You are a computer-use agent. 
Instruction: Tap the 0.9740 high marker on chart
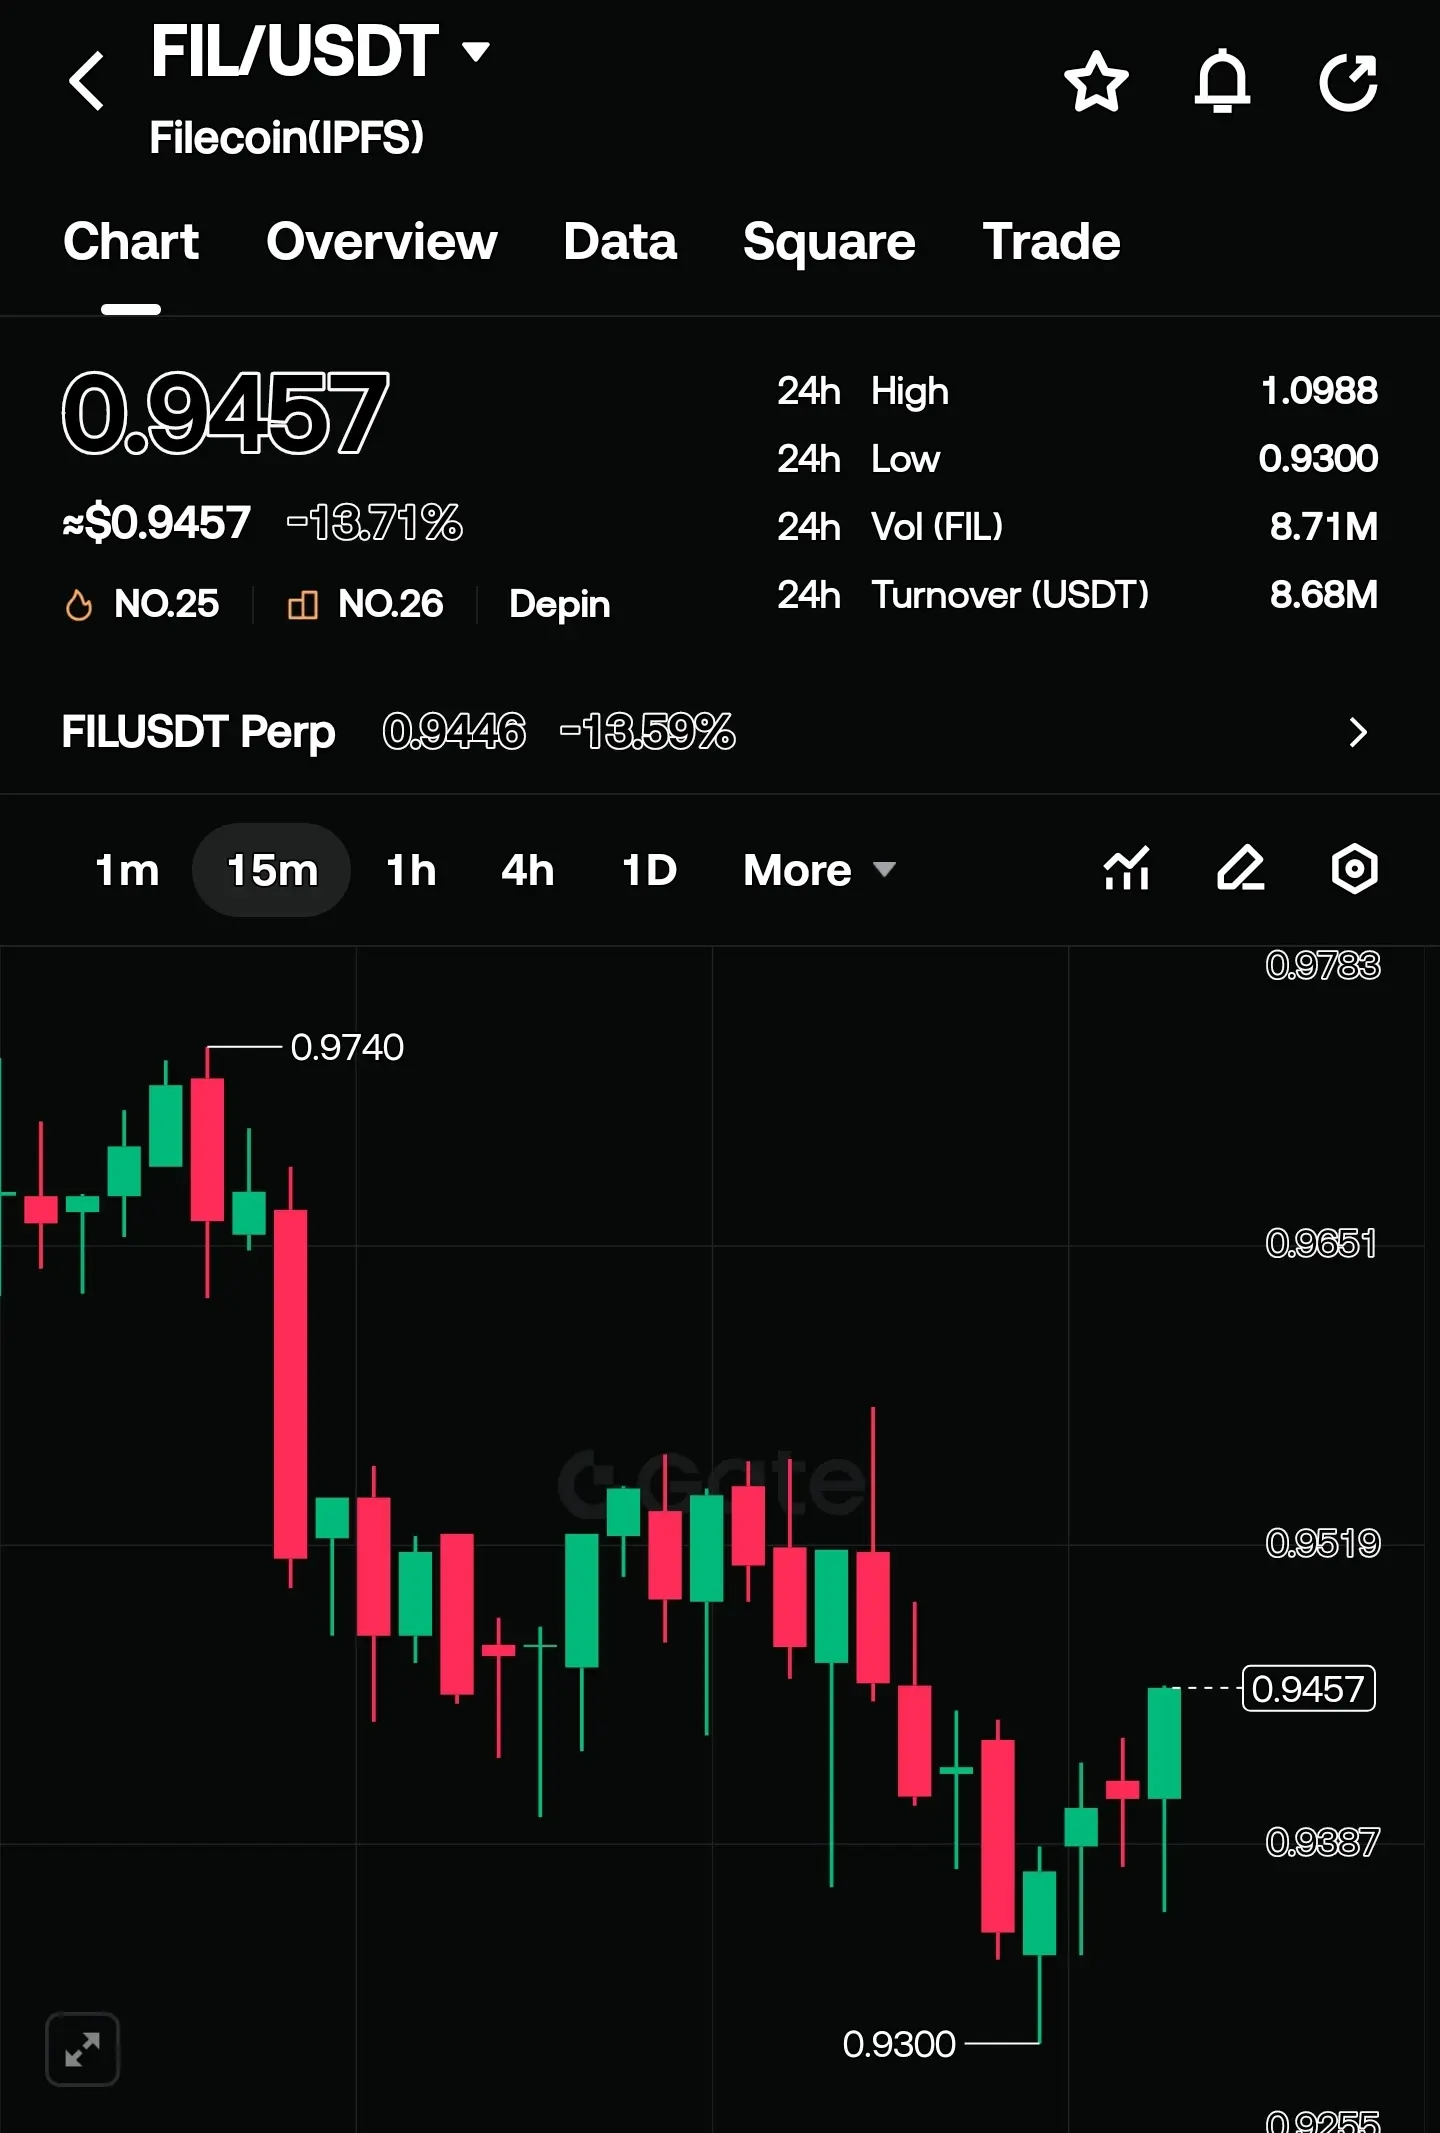click(x=347, y=1048)
